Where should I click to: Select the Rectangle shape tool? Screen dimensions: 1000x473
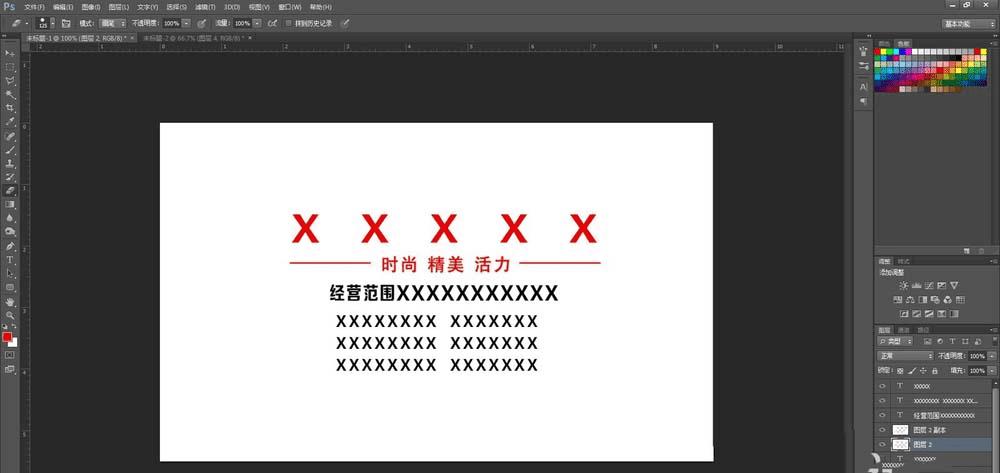click(10, 287)
